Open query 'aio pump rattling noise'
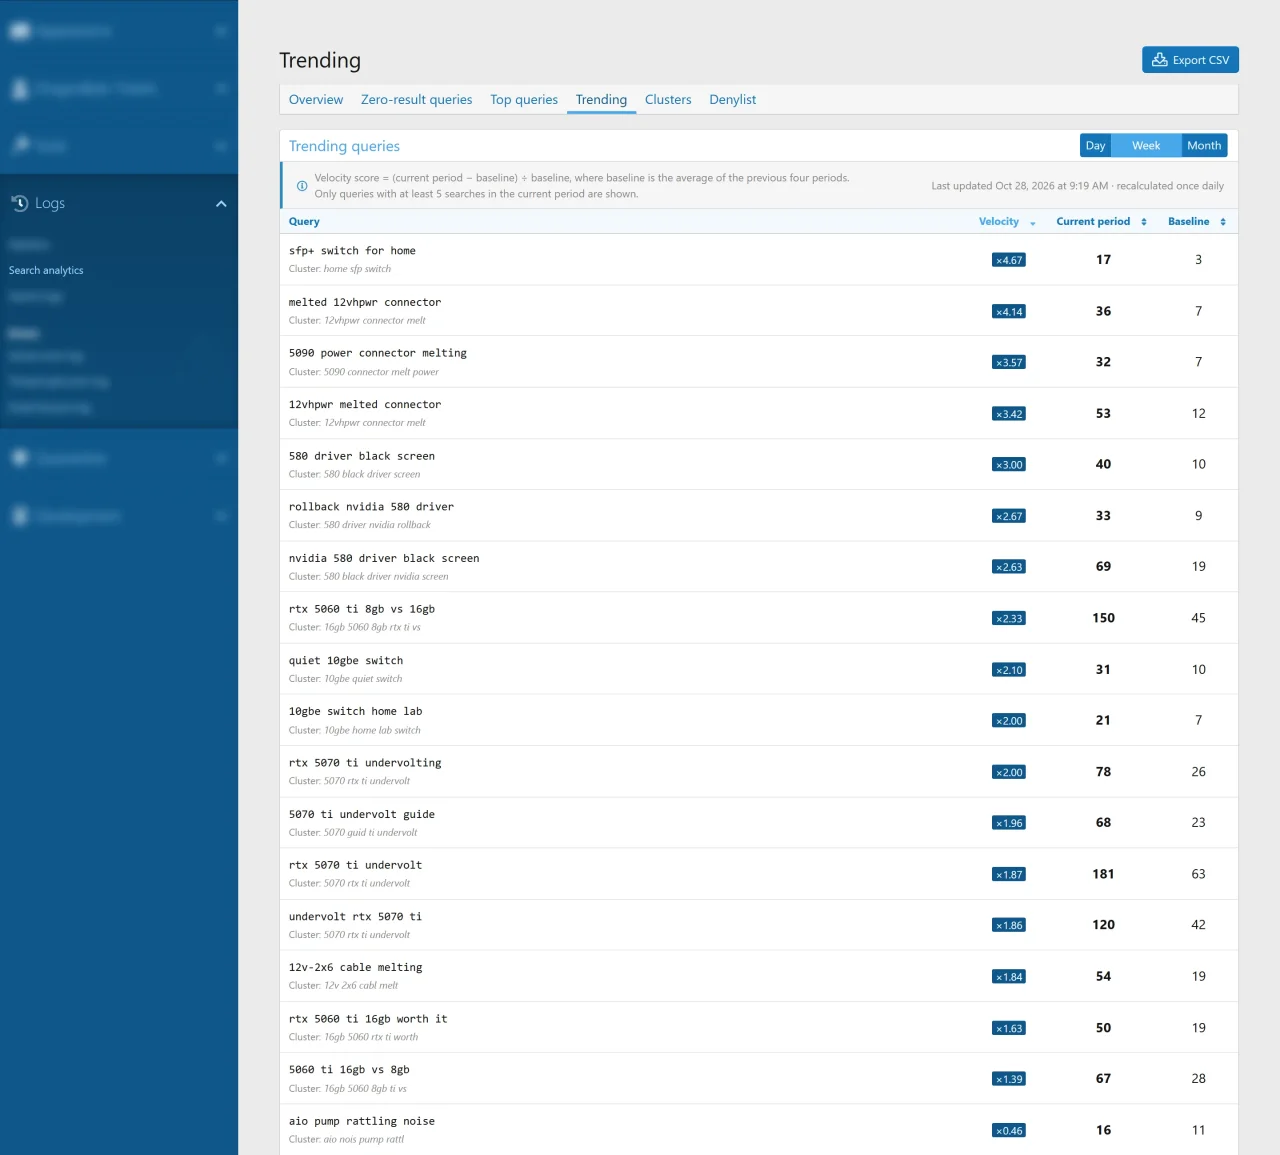1280x1155 pixels. coord(362,1122)
